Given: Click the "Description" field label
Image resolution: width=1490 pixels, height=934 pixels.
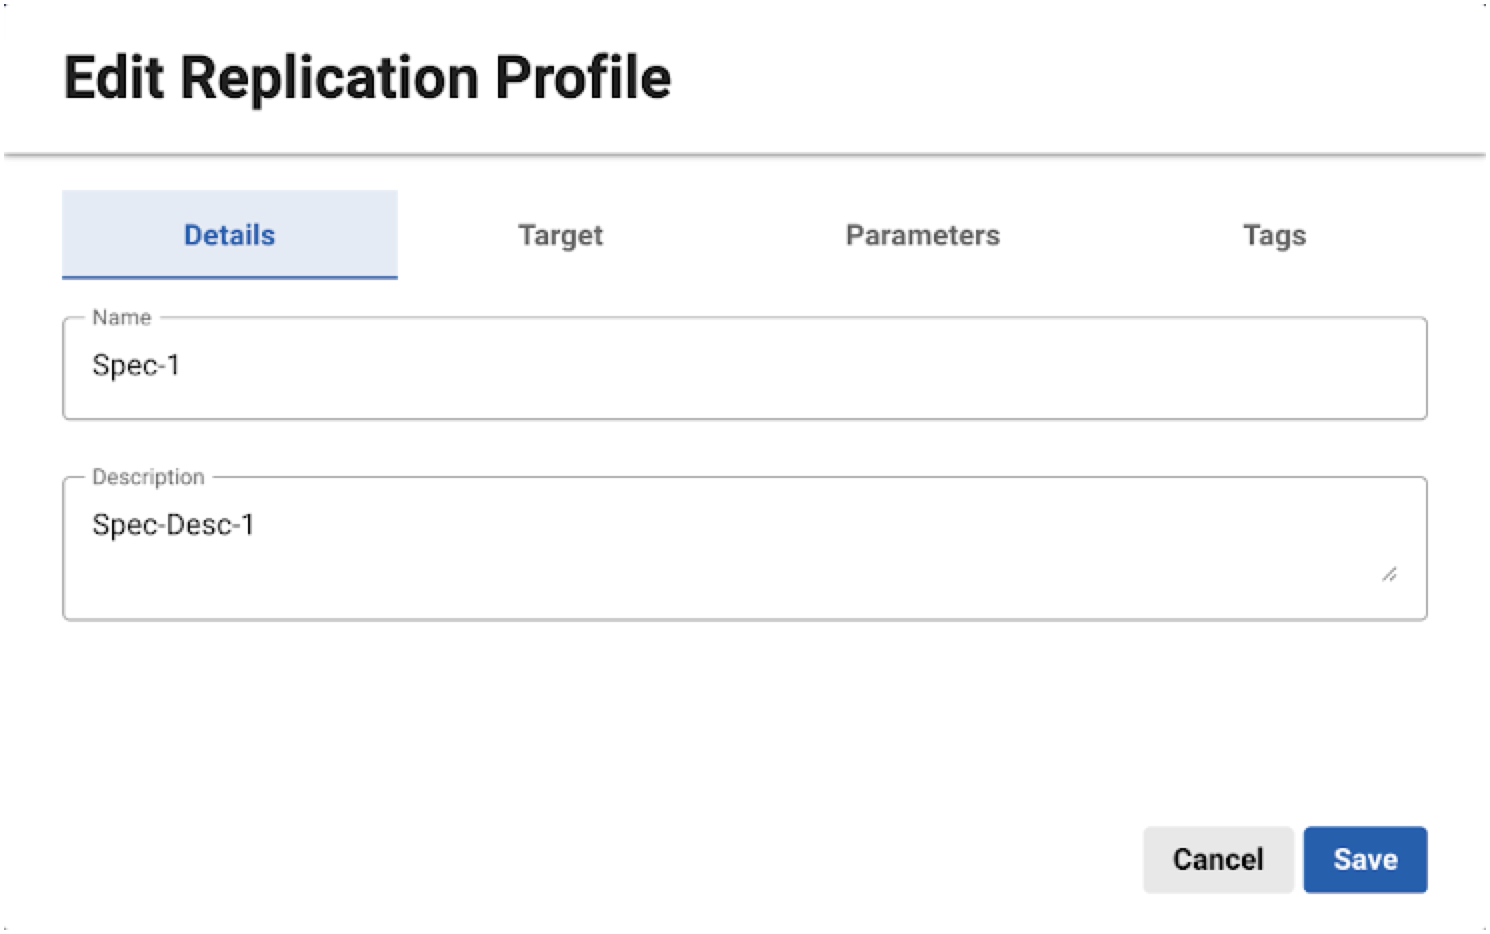Looking at the screenshot, I should (x=148, y=477).
